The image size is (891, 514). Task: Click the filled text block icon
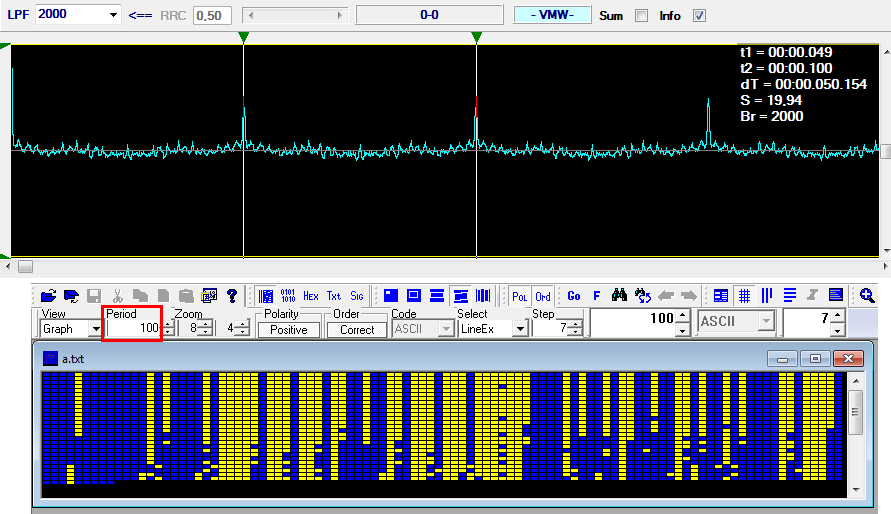click(x=835, y=296)
